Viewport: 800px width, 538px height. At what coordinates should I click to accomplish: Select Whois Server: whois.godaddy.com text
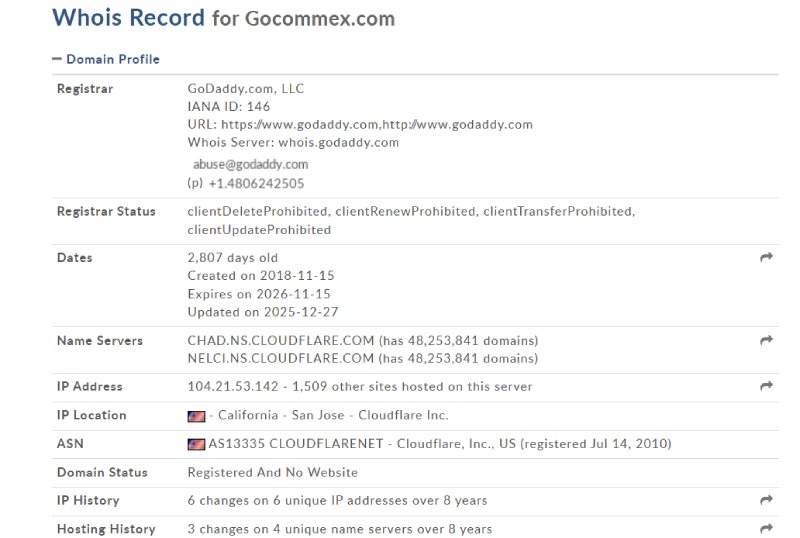[x=293, y=142]
